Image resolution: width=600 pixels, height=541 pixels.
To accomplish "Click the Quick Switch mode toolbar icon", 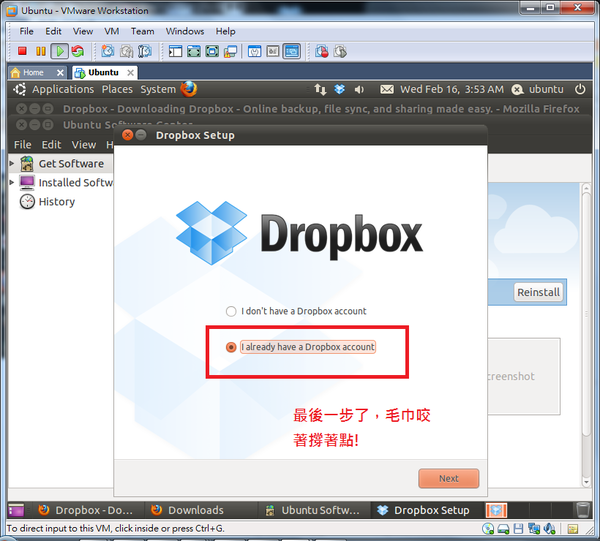I will [212, 51].
